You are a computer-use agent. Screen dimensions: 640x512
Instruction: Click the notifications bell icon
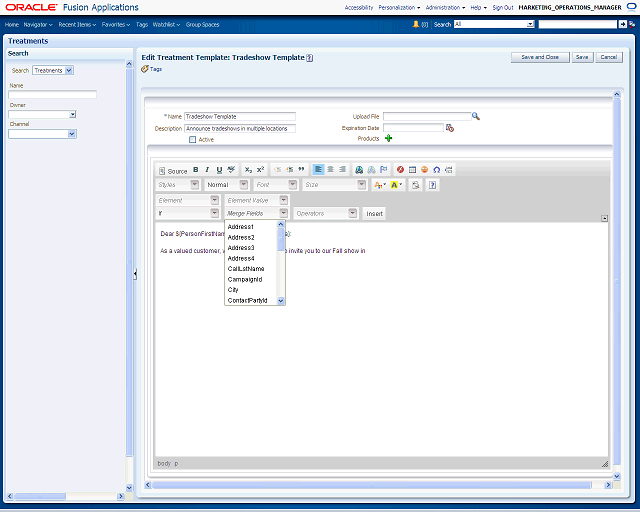pos(416,24)
